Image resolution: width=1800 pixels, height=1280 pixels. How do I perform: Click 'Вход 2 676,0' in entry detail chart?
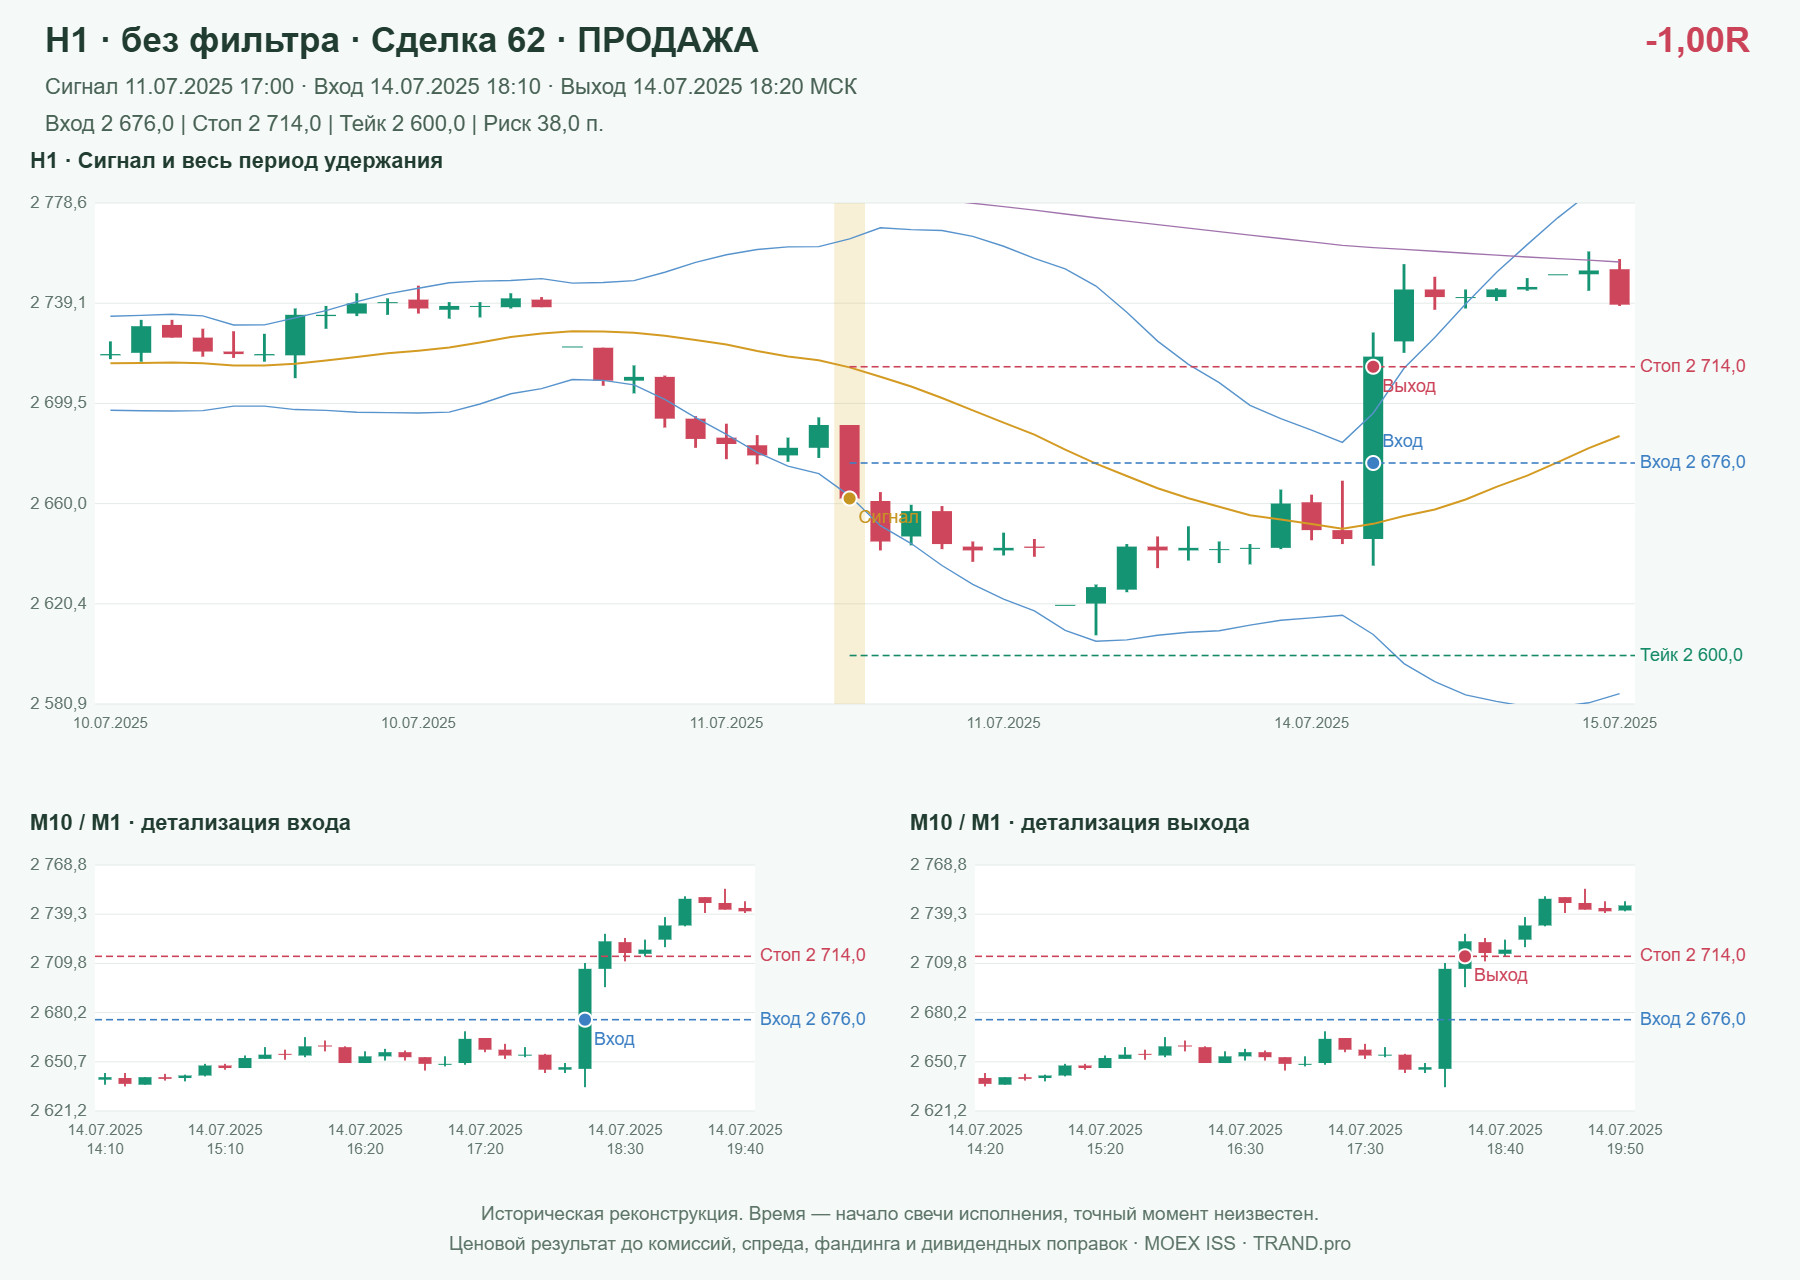point(812,1019)
